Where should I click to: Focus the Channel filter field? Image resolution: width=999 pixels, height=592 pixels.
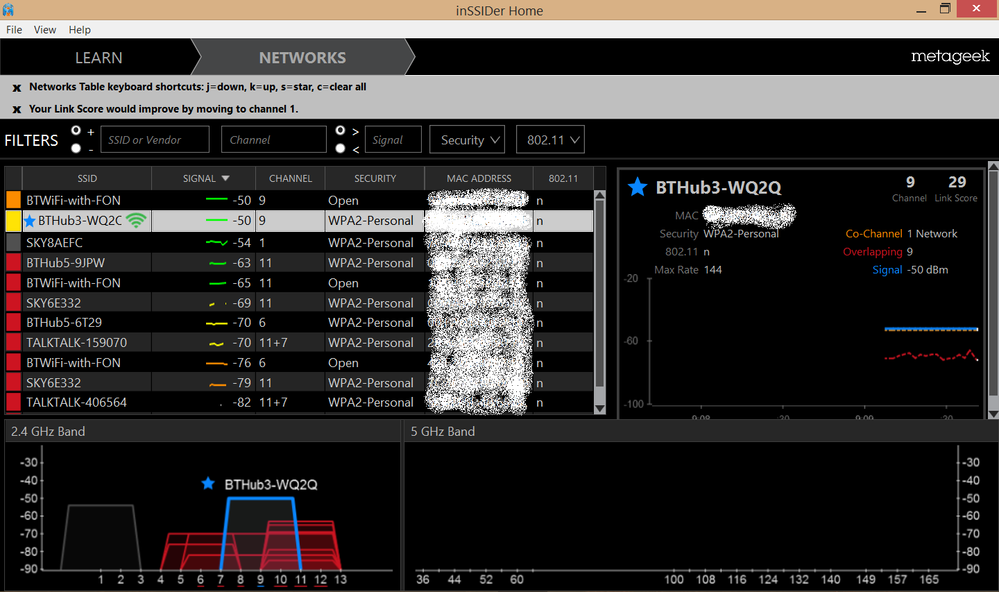[274, 140]
